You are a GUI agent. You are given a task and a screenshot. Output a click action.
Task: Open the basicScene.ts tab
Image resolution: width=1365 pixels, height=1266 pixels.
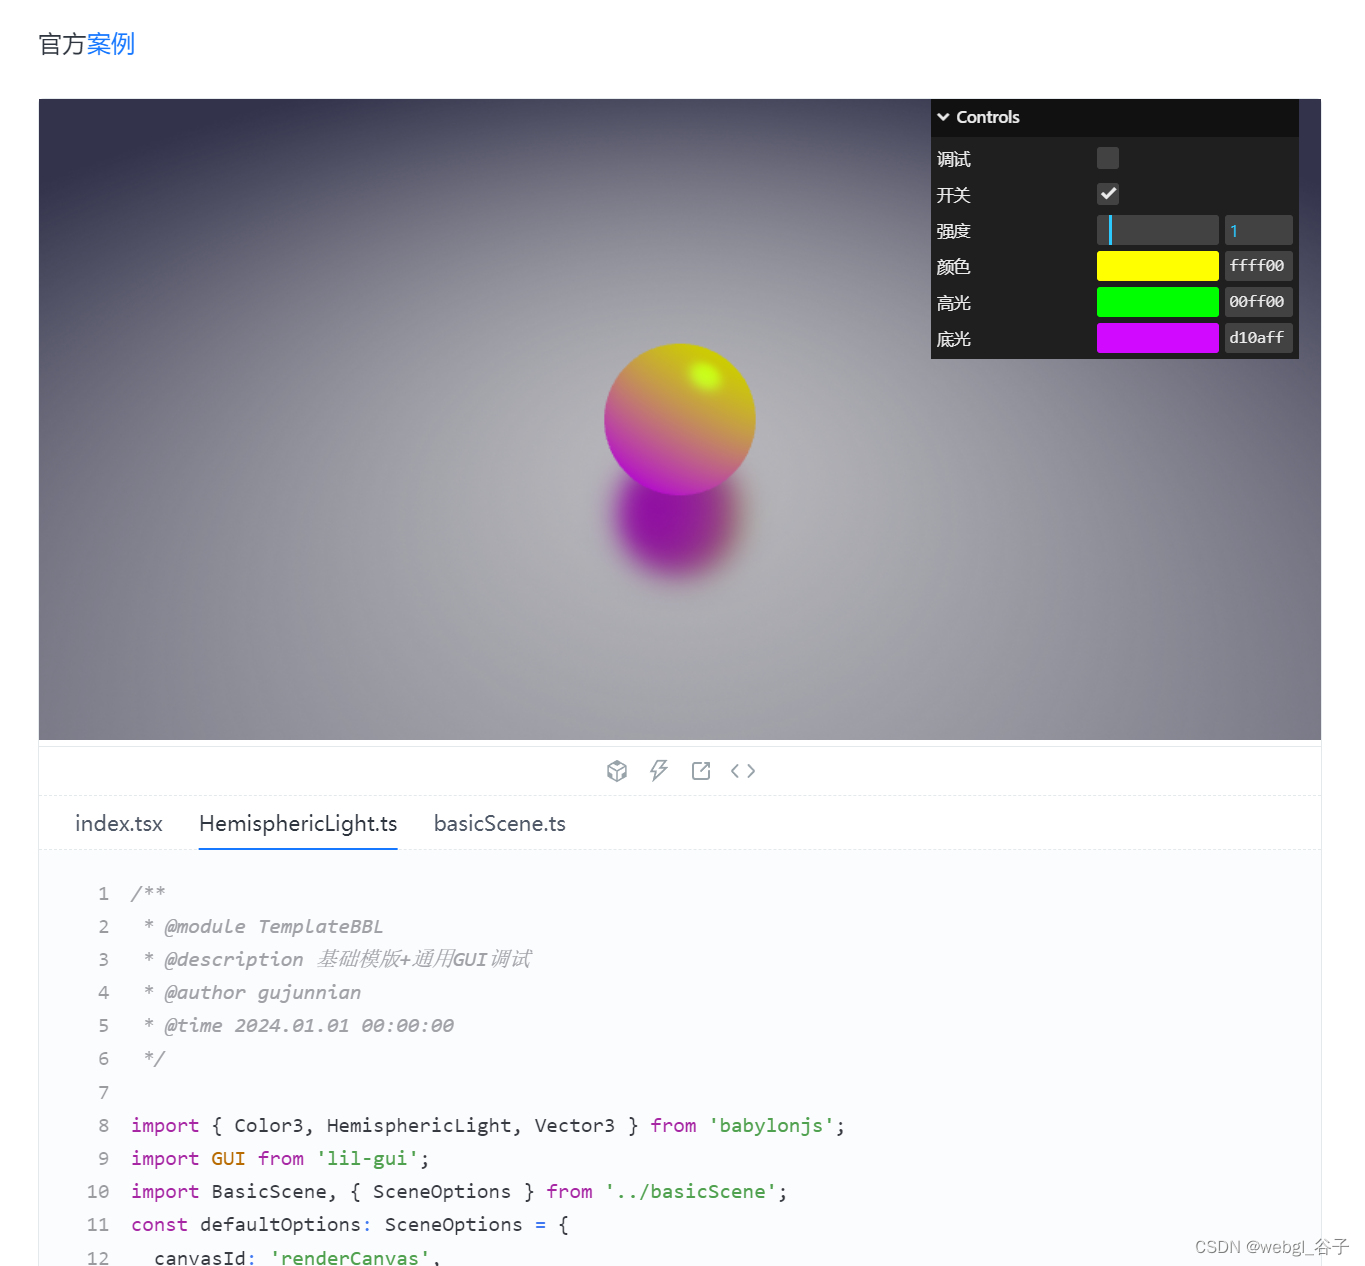(x=499, y=823)
